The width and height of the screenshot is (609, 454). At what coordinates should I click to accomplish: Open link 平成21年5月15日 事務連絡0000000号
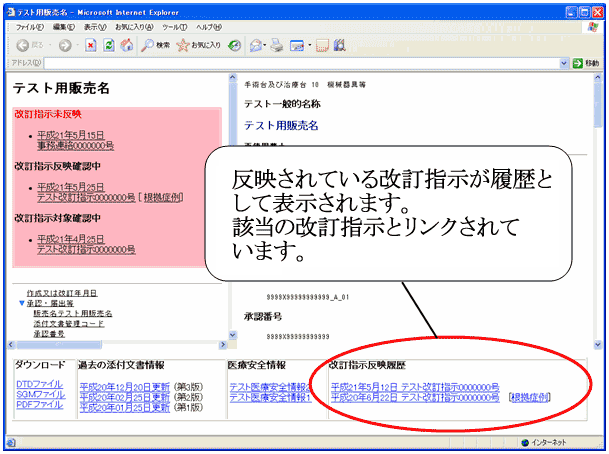click(75, 141)
